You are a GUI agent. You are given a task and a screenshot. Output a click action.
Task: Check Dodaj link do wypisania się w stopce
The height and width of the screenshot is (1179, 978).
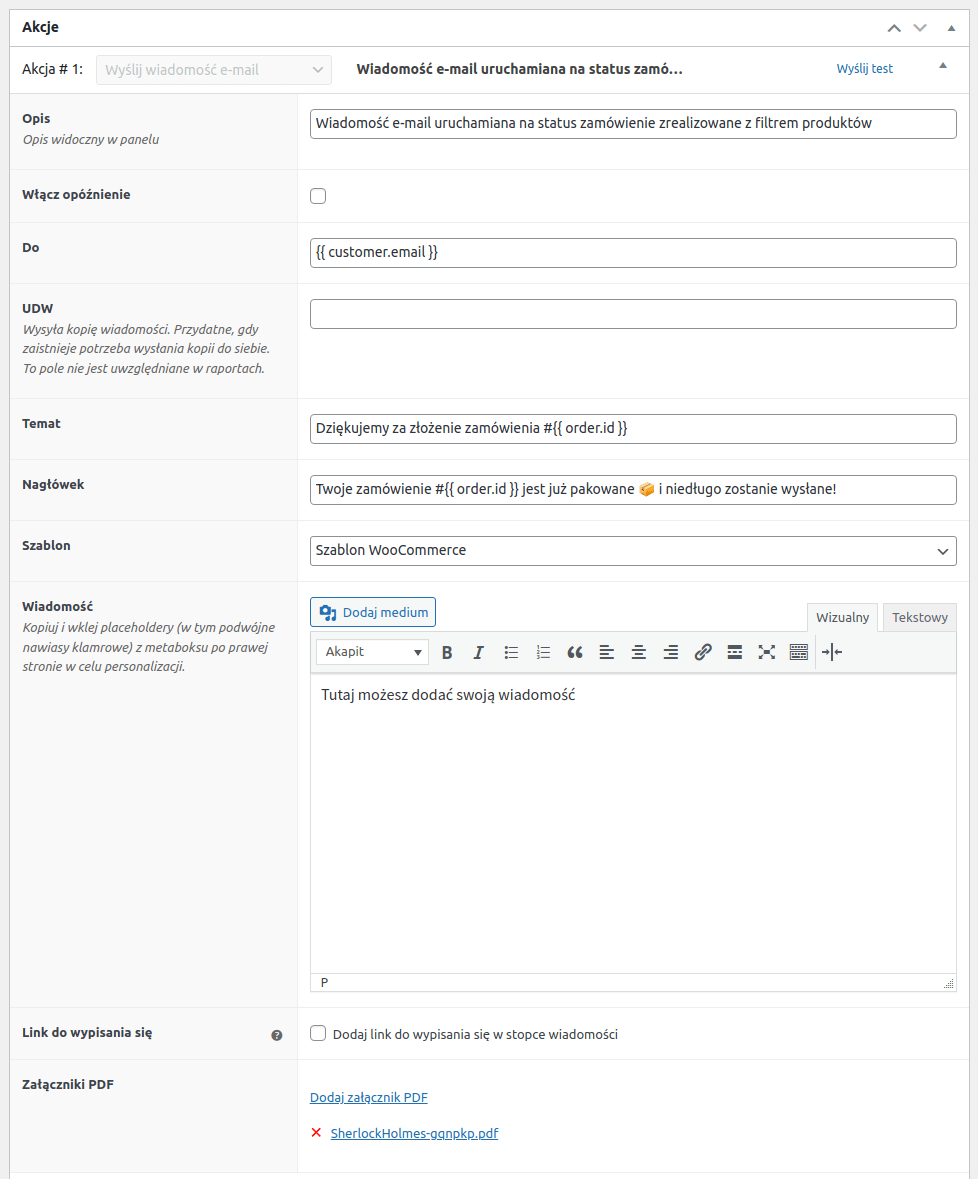[318, 1033]
